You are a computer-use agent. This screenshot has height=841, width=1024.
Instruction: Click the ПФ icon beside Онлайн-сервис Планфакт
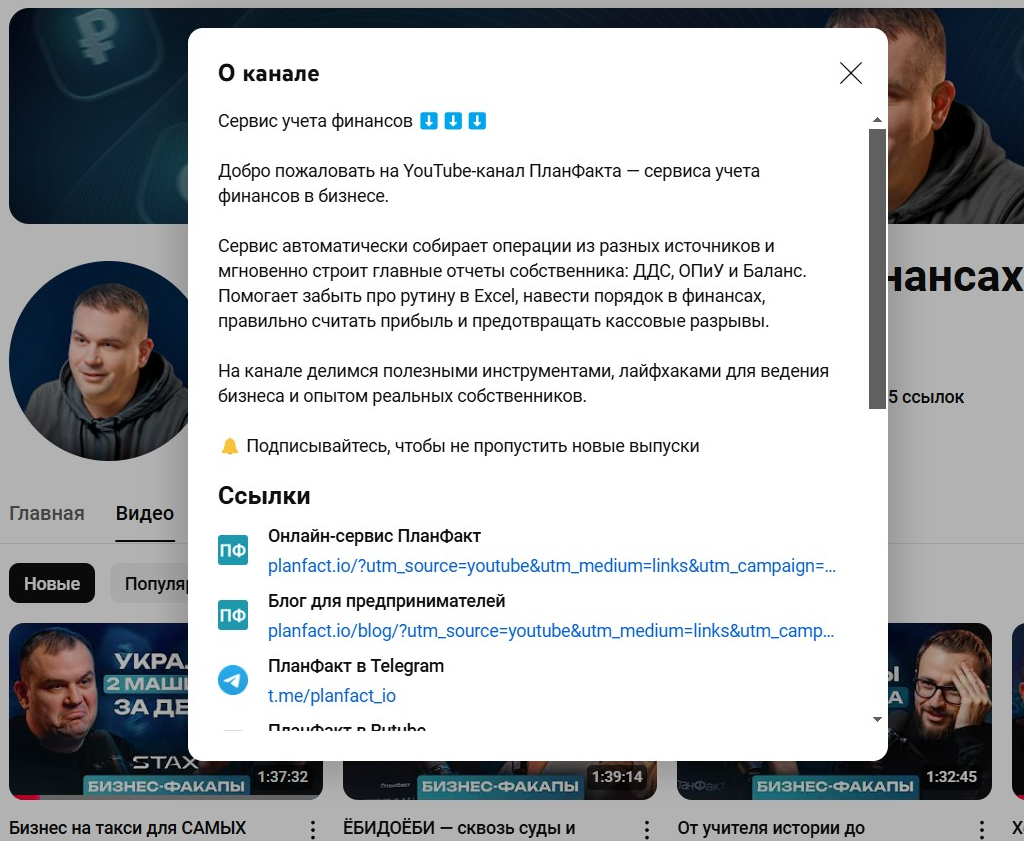(x=233, y=550)
